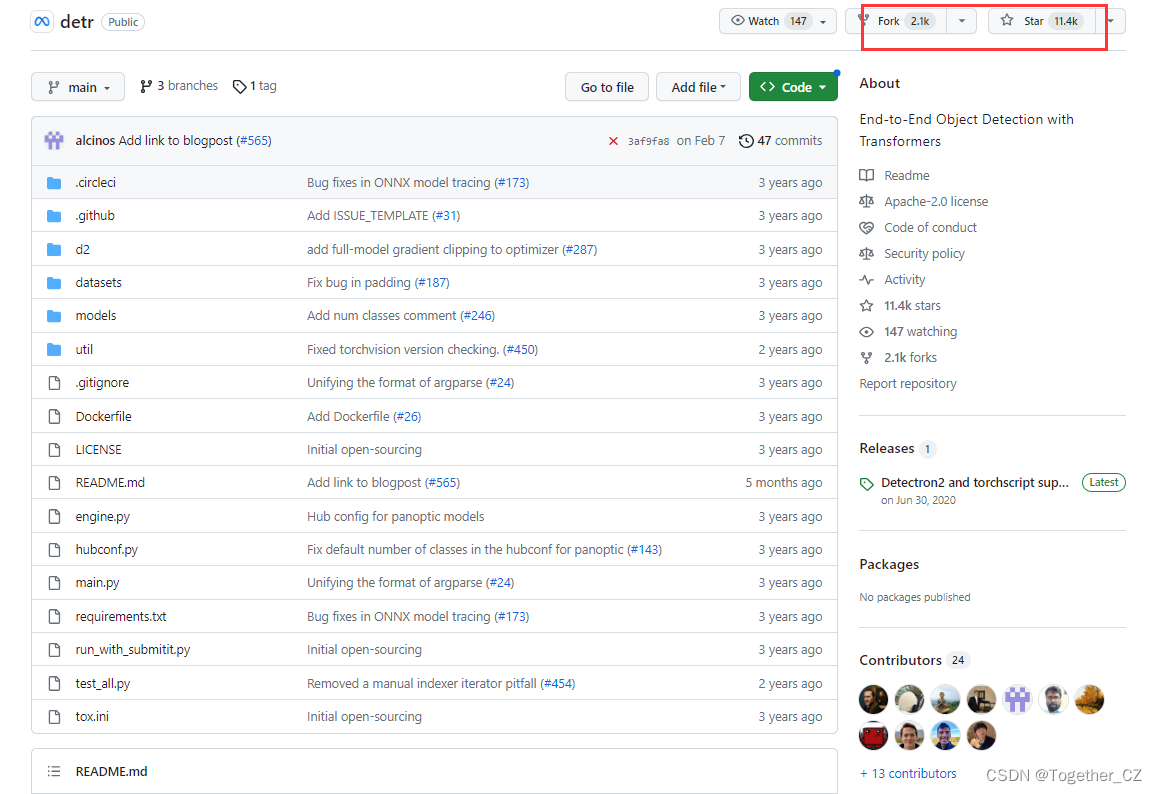Image resolution: width=1157 pixels, height=794 pixels.
Task: Click the first contributor avatar
Action: (x=873, y=699)
